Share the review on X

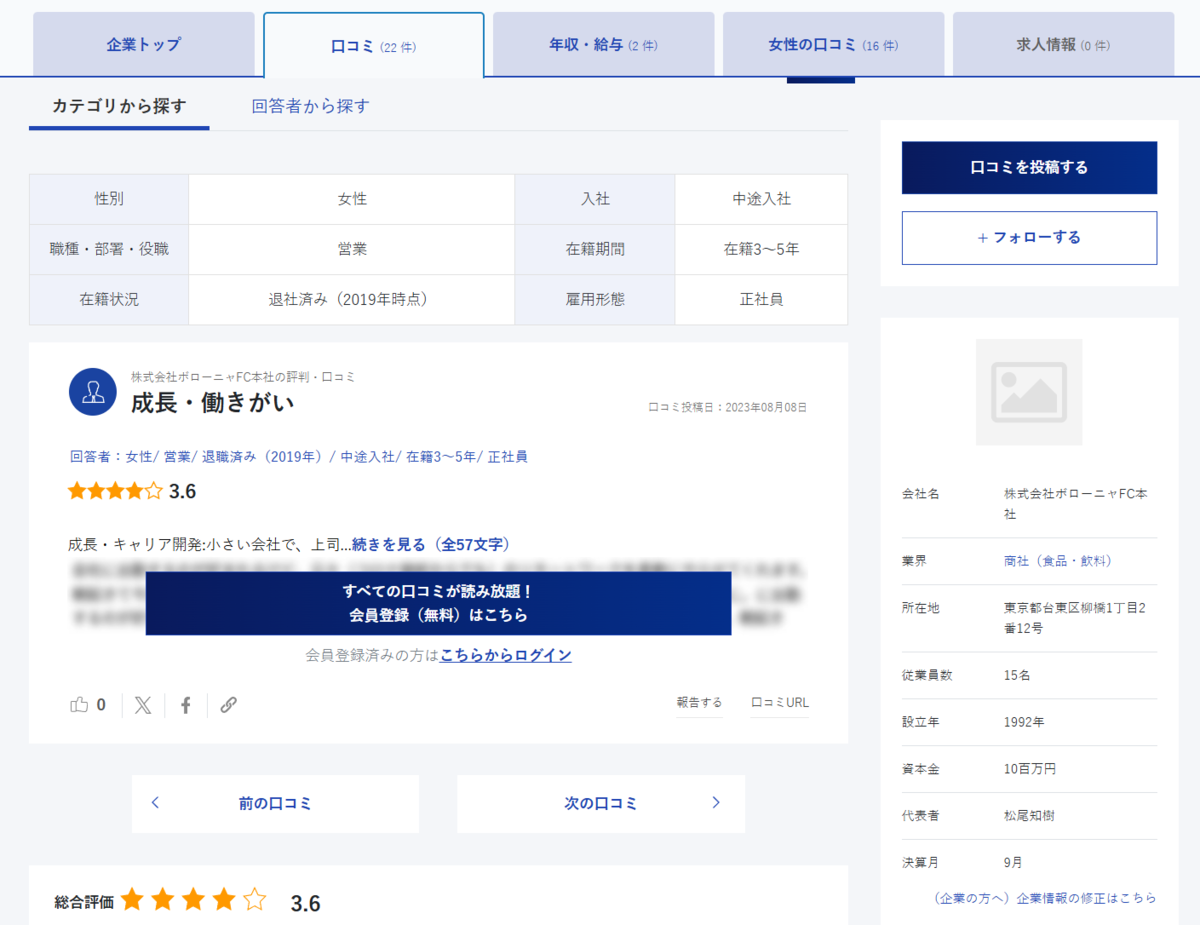[143, 705]
